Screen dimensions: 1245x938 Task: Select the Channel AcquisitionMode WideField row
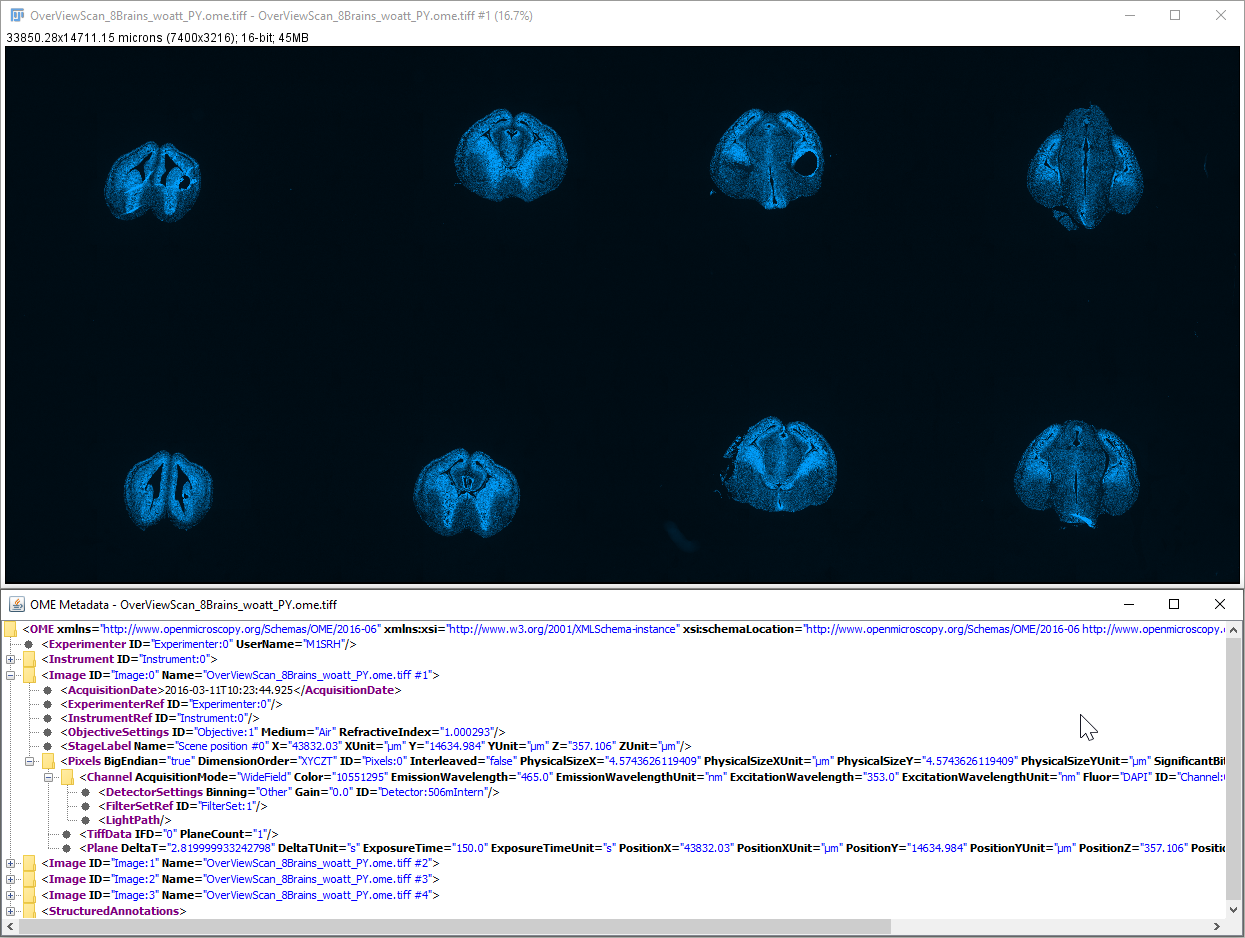[653, 777]
